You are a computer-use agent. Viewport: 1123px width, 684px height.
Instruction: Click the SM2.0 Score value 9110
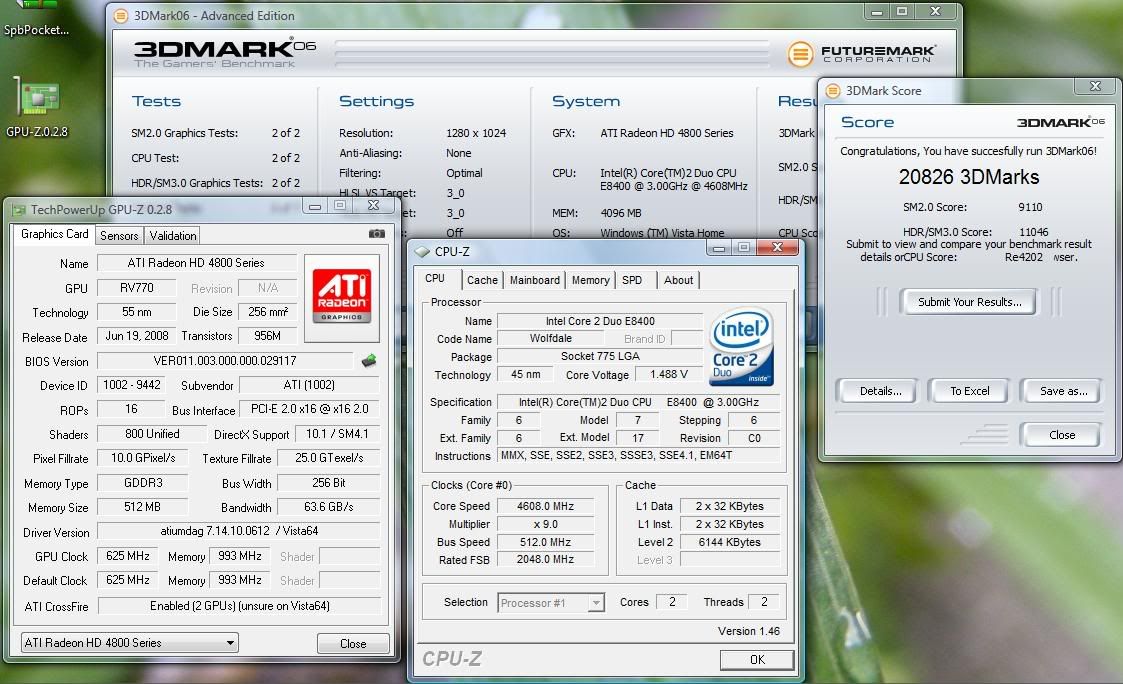point(1030,207)
